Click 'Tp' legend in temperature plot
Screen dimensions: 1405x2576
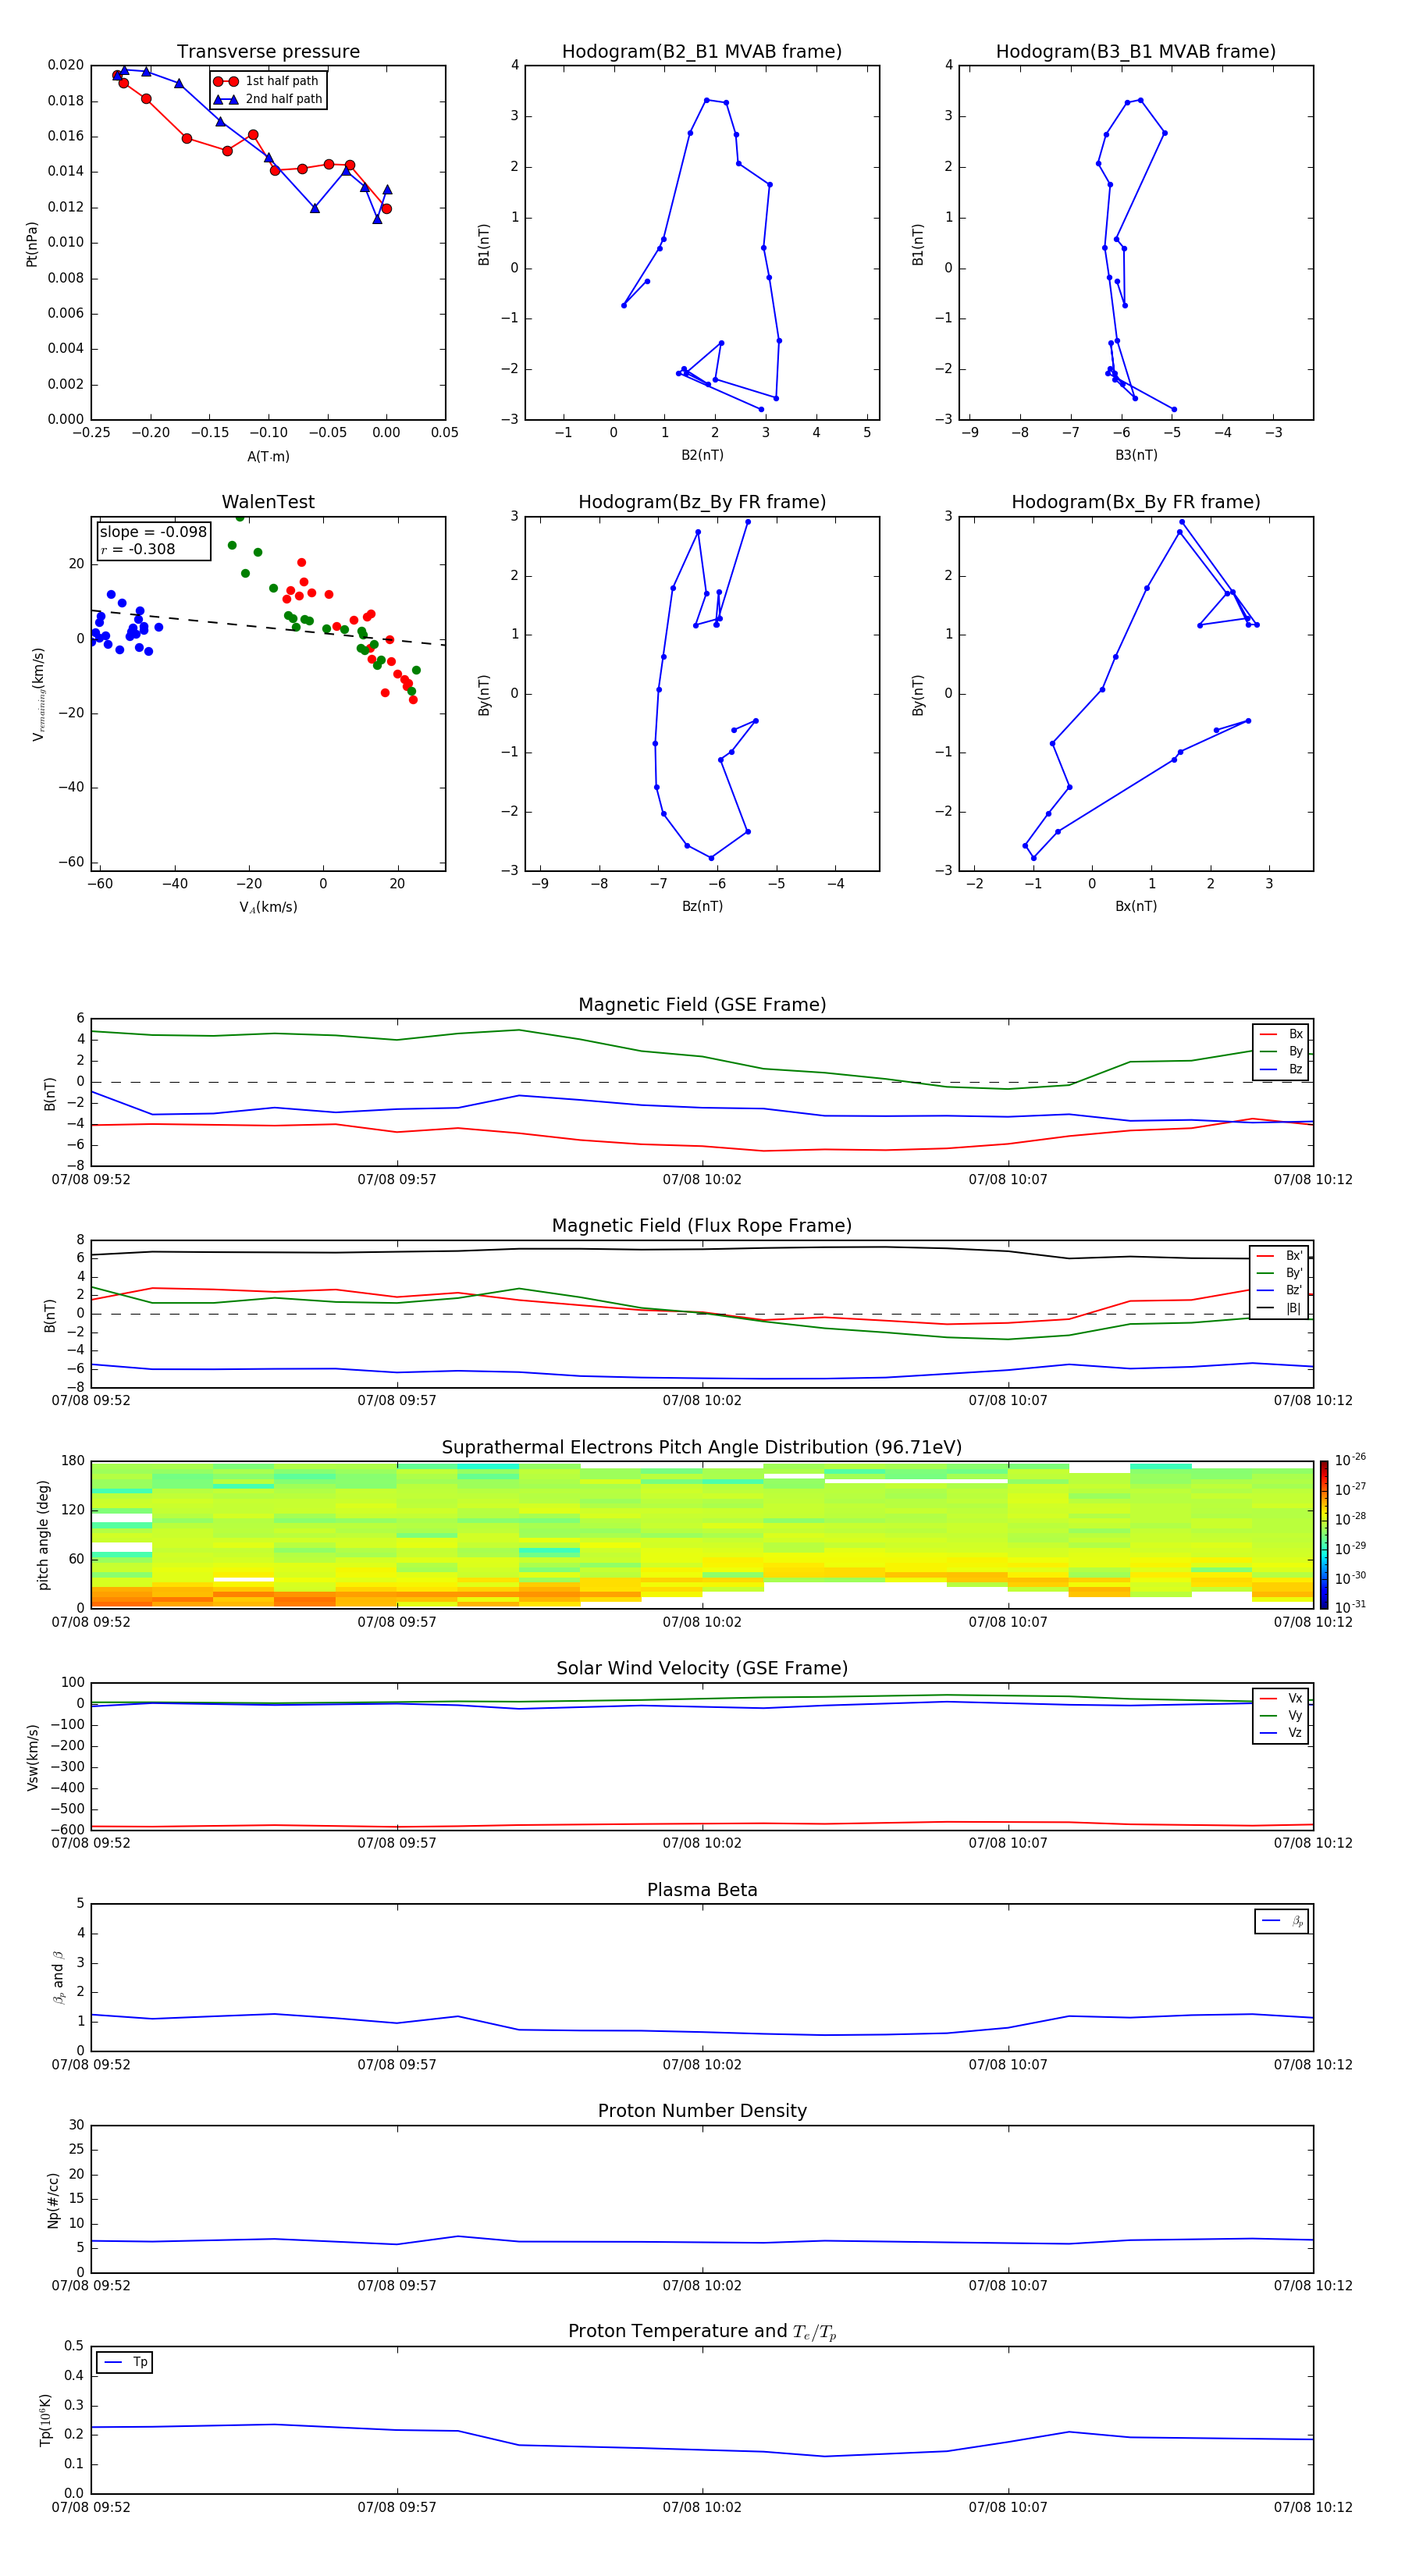(123, 2363)
